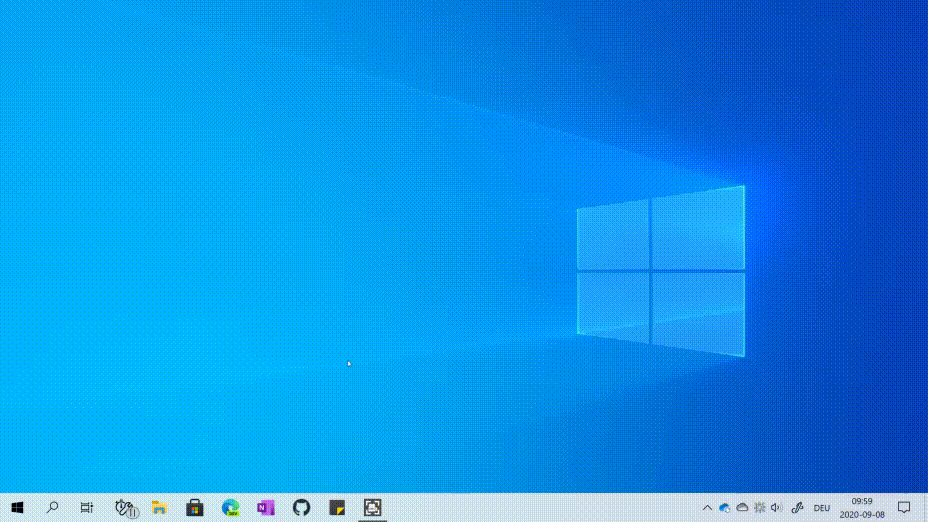This screenshot has width=928, height=522.
Task: Open the gear-shaped tray icon
Action: (760, 508)
